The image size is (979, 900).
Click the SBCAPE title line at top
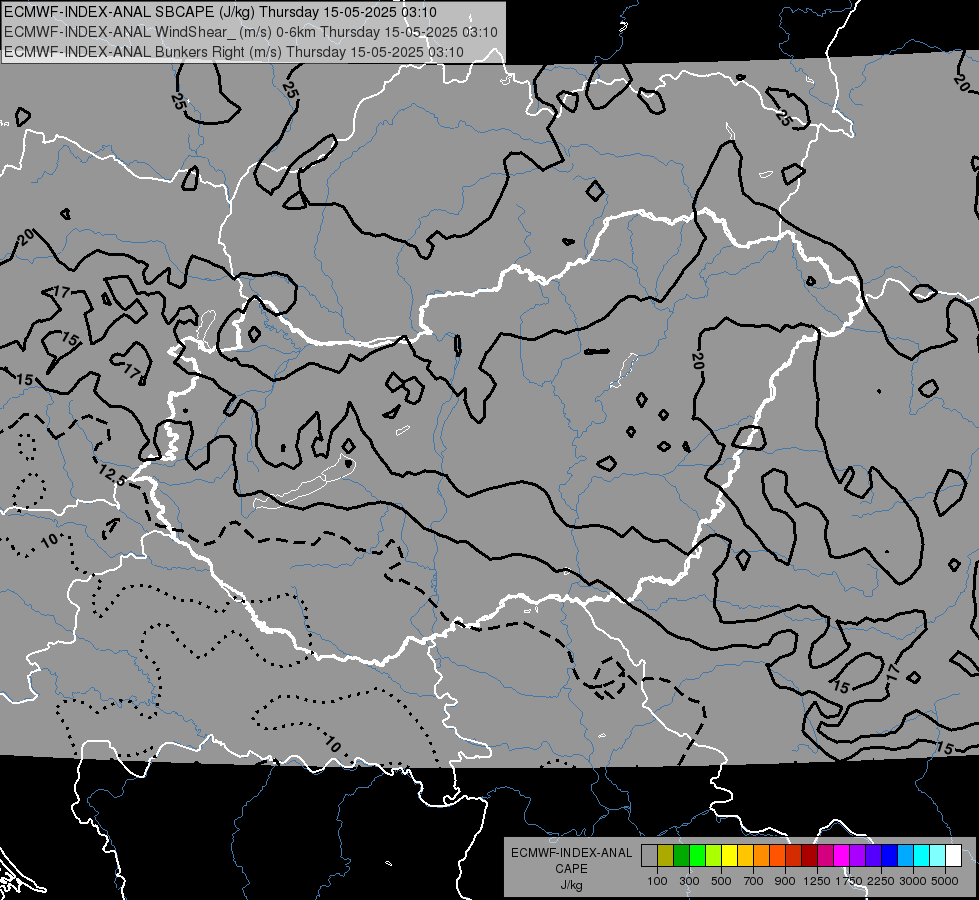click(x=220, y=12)
